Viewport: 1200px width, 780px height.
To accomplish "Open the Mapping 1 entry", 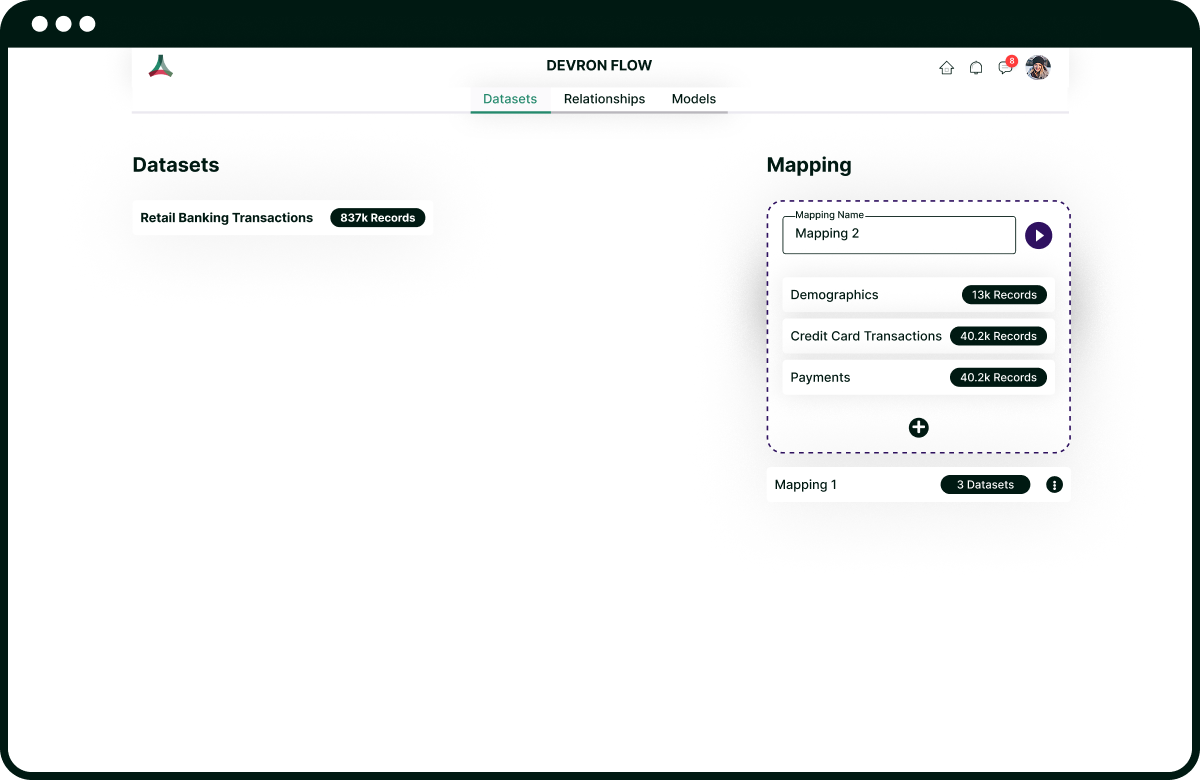I will [x=918, y=485].
